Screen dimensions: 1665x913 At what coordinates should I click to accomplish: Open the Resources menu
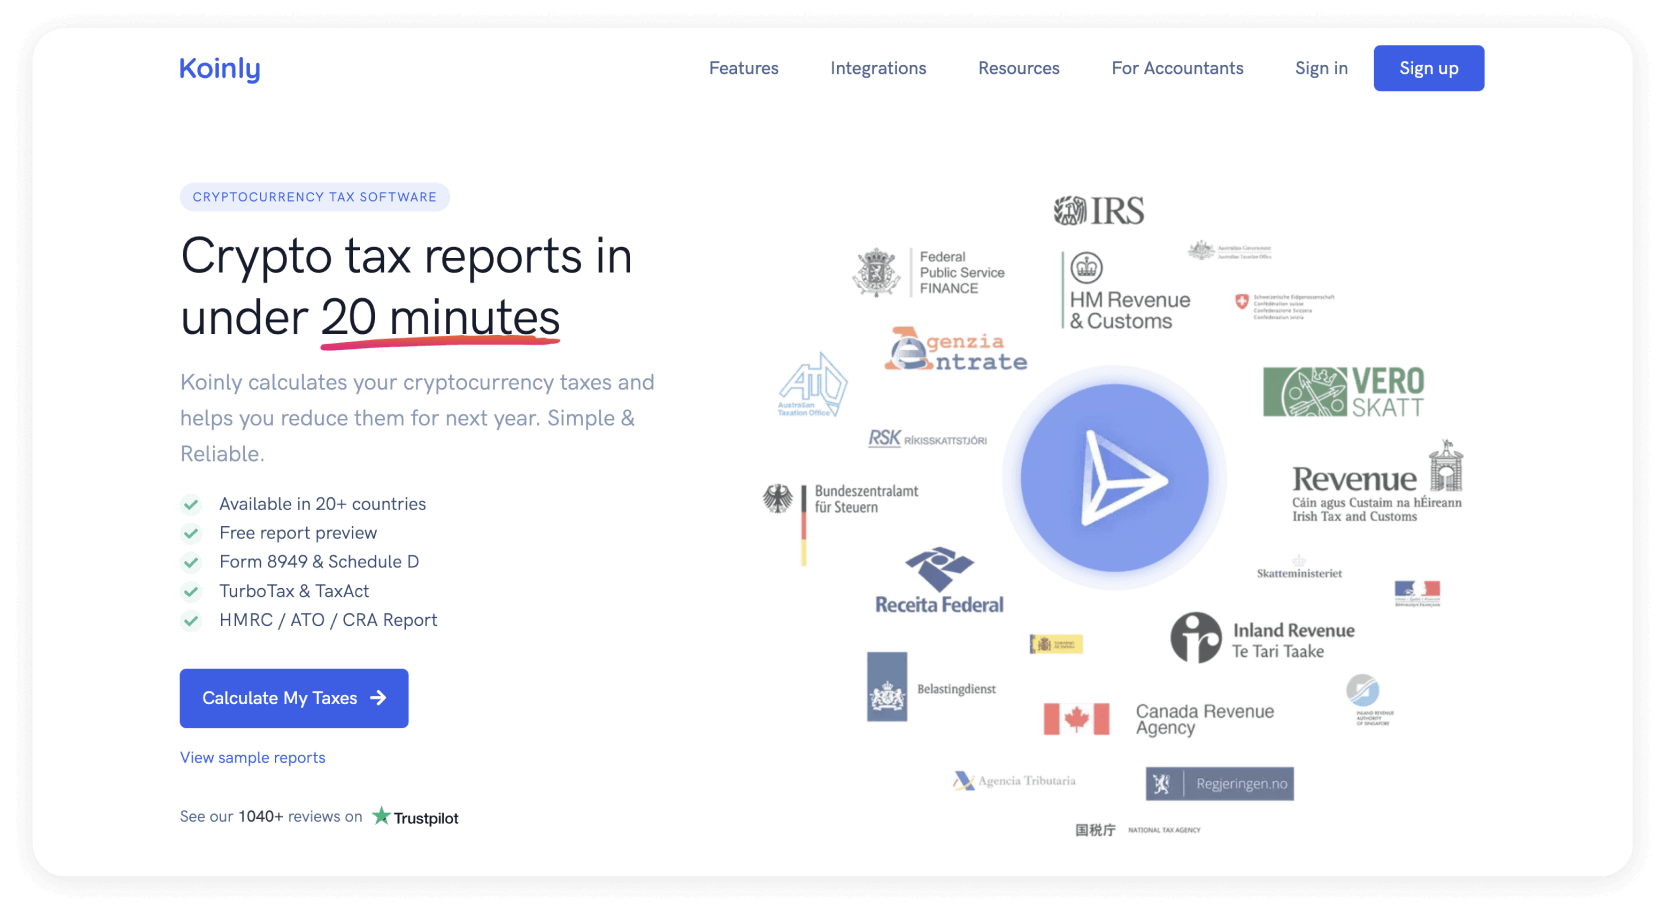point(1018,68)
